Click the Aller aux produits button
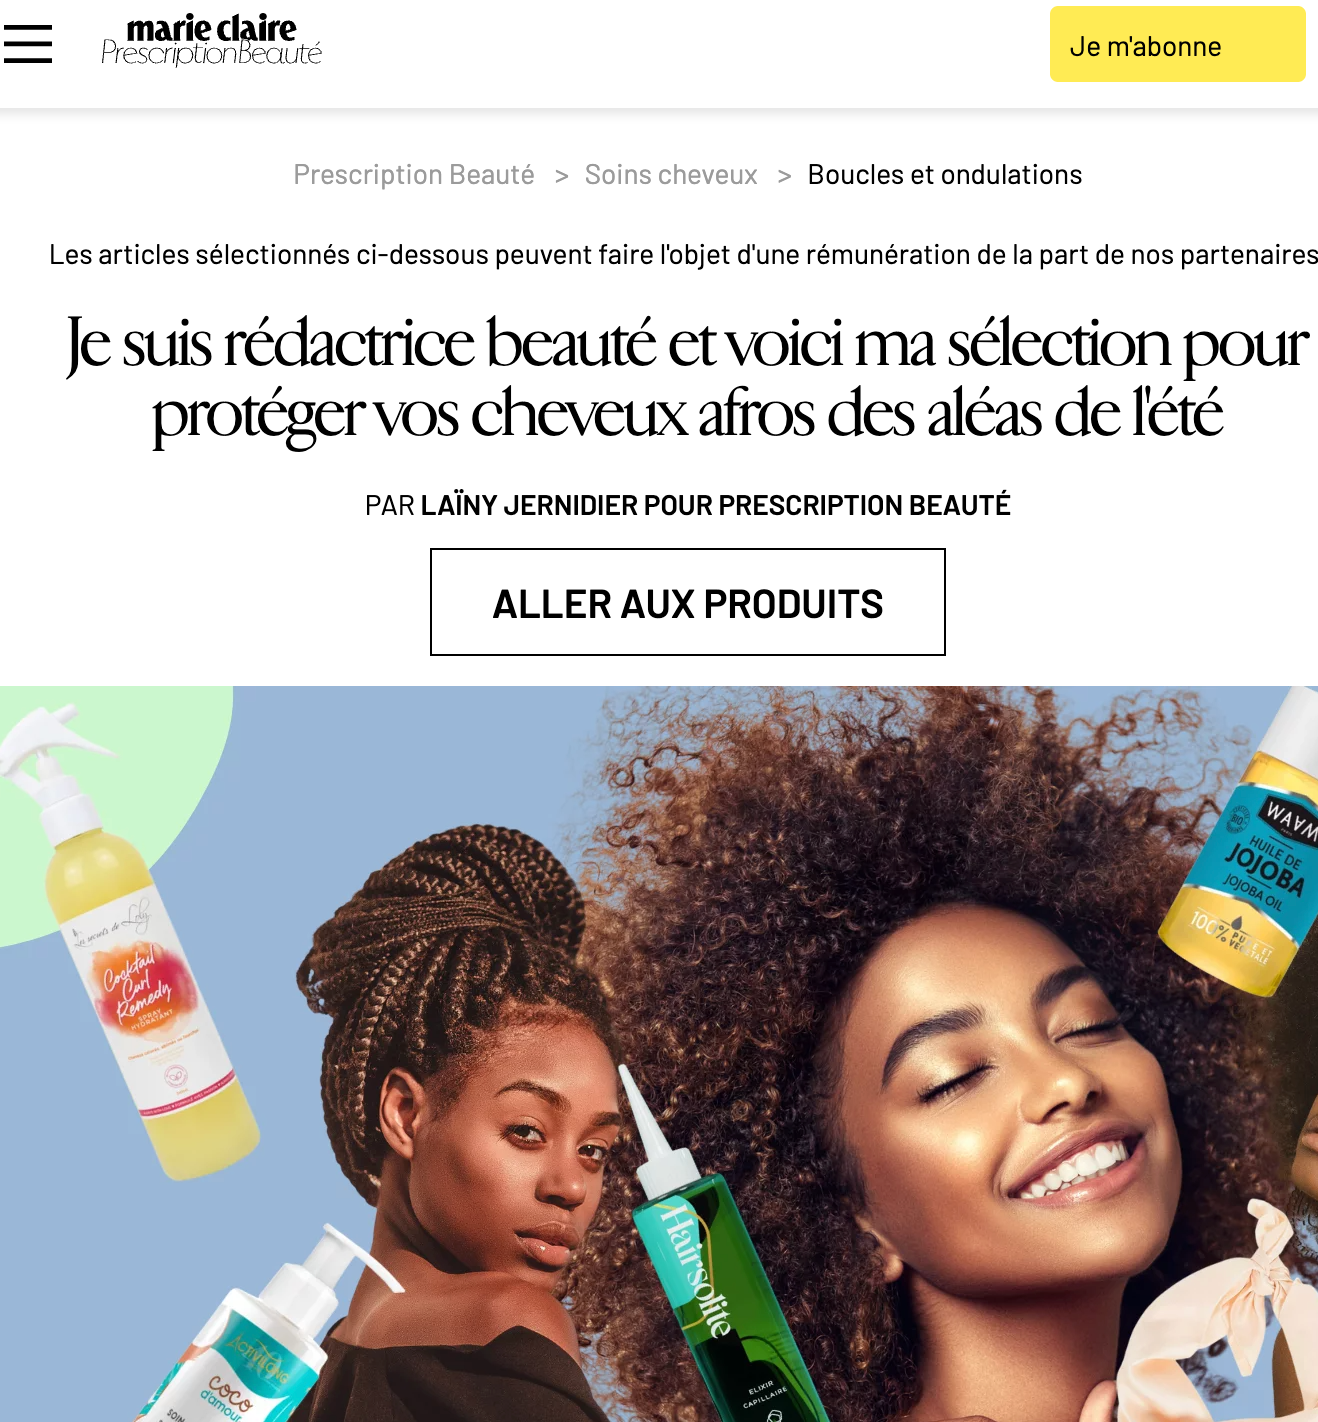The image size is (1318, 1422). [x=688, y=602]
